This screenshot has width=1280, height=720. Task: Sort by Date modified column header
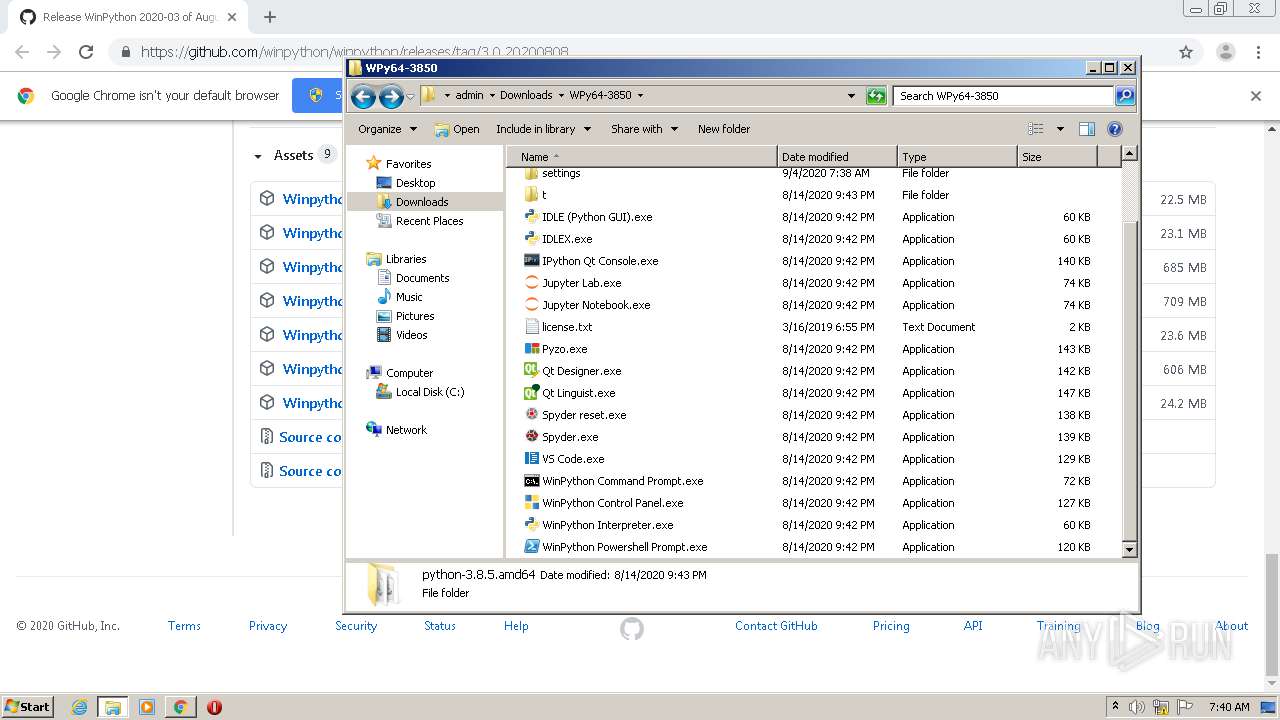[837, 157]
